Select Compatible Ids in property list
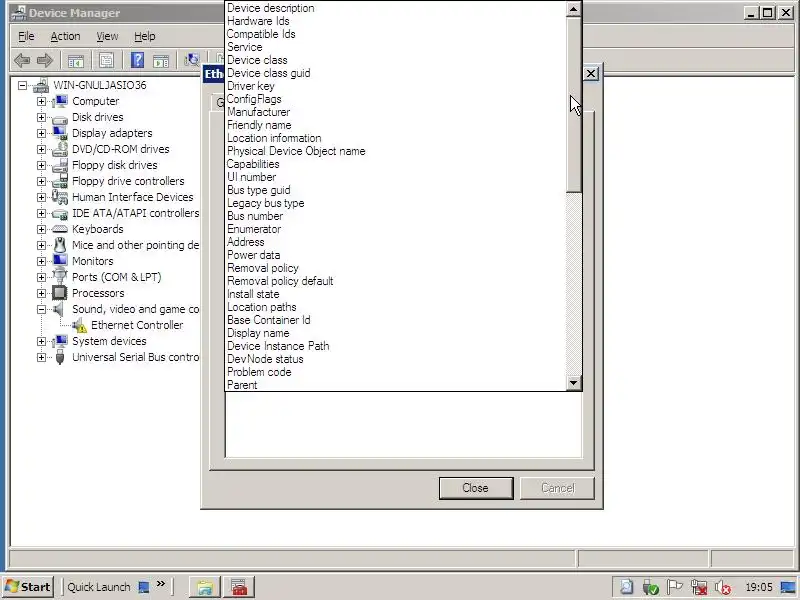800x600 pixels. (396, 34)
